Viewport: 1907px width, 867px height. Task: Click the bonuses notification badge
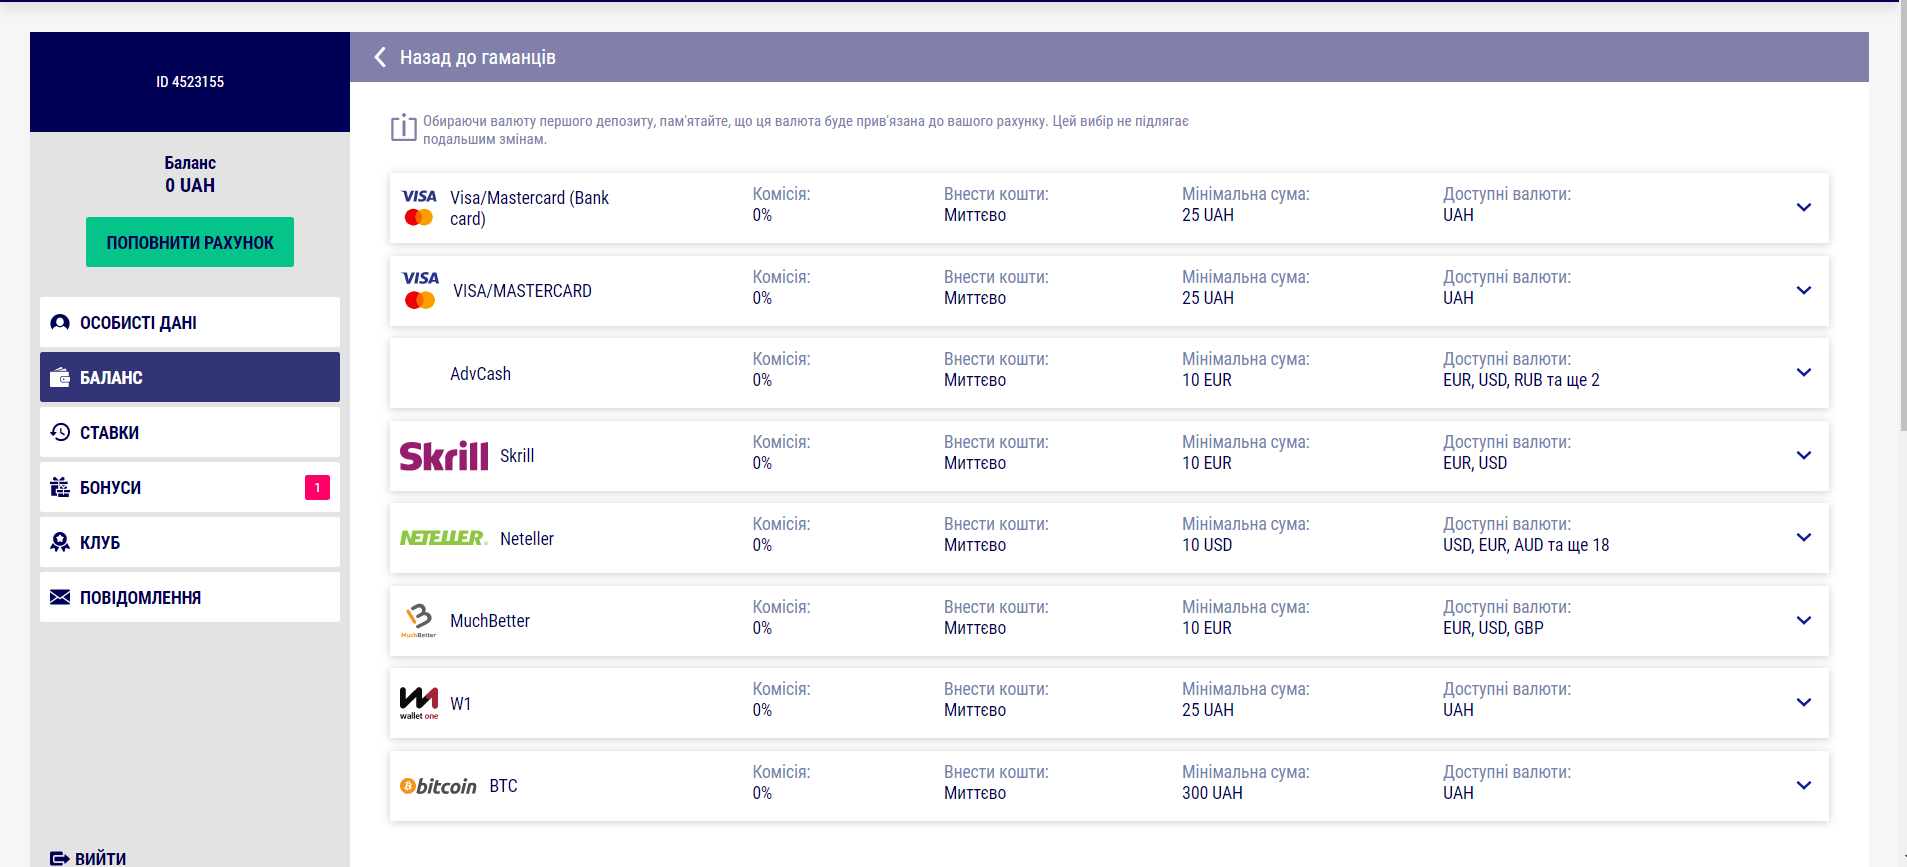click(x=317, y=487)
